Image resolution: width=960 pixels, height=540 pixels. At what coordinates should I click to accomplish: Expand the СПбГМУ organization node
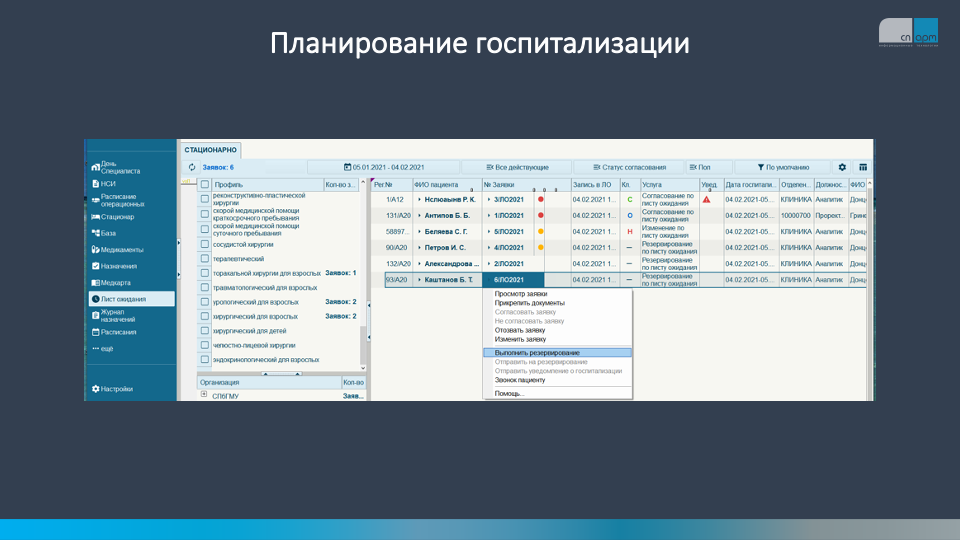click(x=204, y=395)
